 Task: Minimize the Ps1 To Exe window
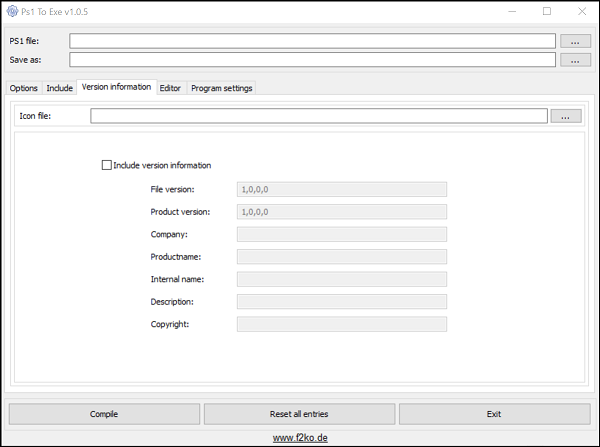512,11
